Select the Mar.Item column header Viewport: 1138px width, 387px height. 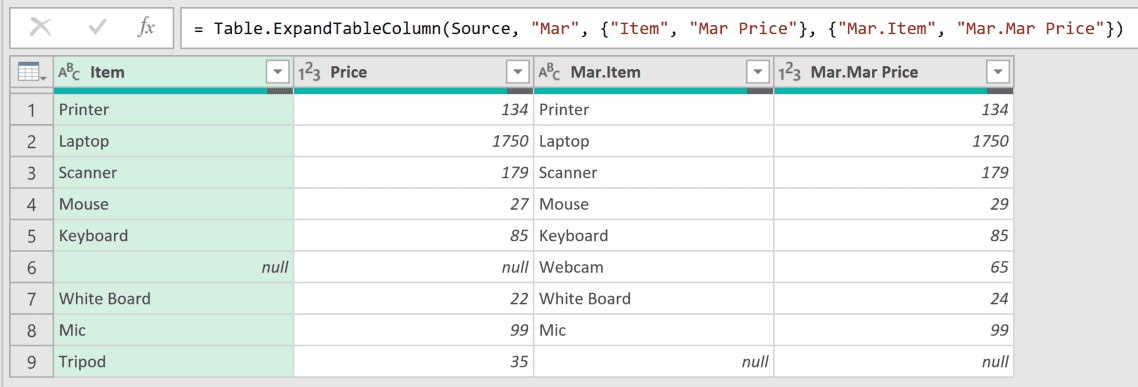[654, 73]
